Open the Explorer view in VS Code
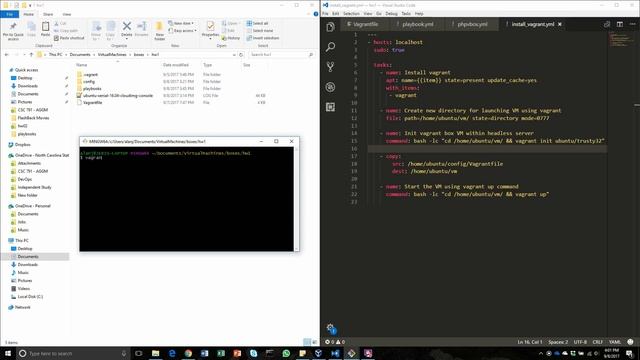Image resolution: width=640 pixels, height=360 pixels. 330,27
